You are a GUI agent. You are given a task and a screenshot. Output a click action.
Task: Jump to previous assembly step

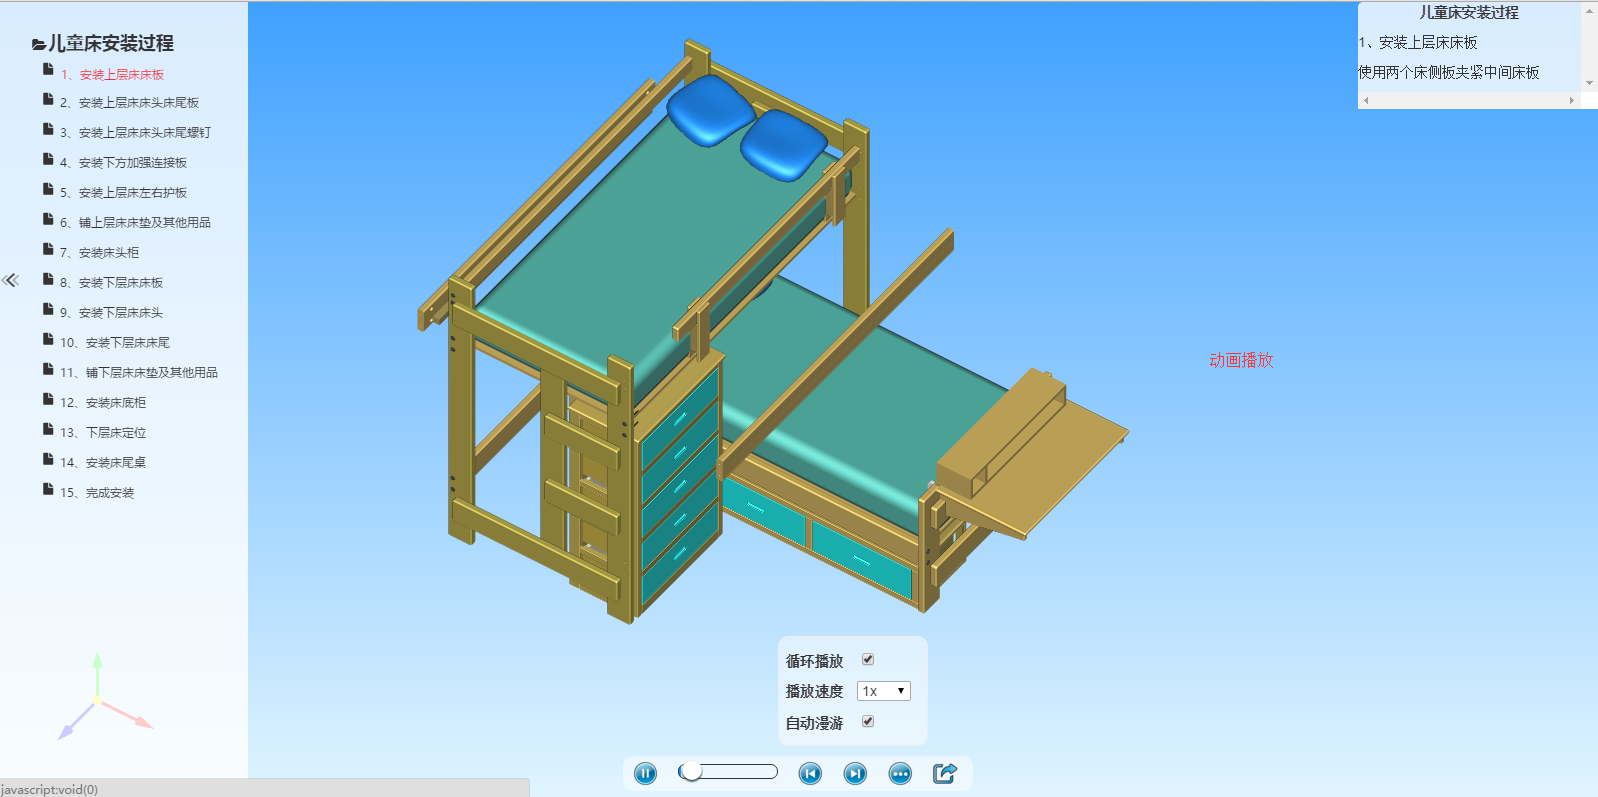[810, 773]
